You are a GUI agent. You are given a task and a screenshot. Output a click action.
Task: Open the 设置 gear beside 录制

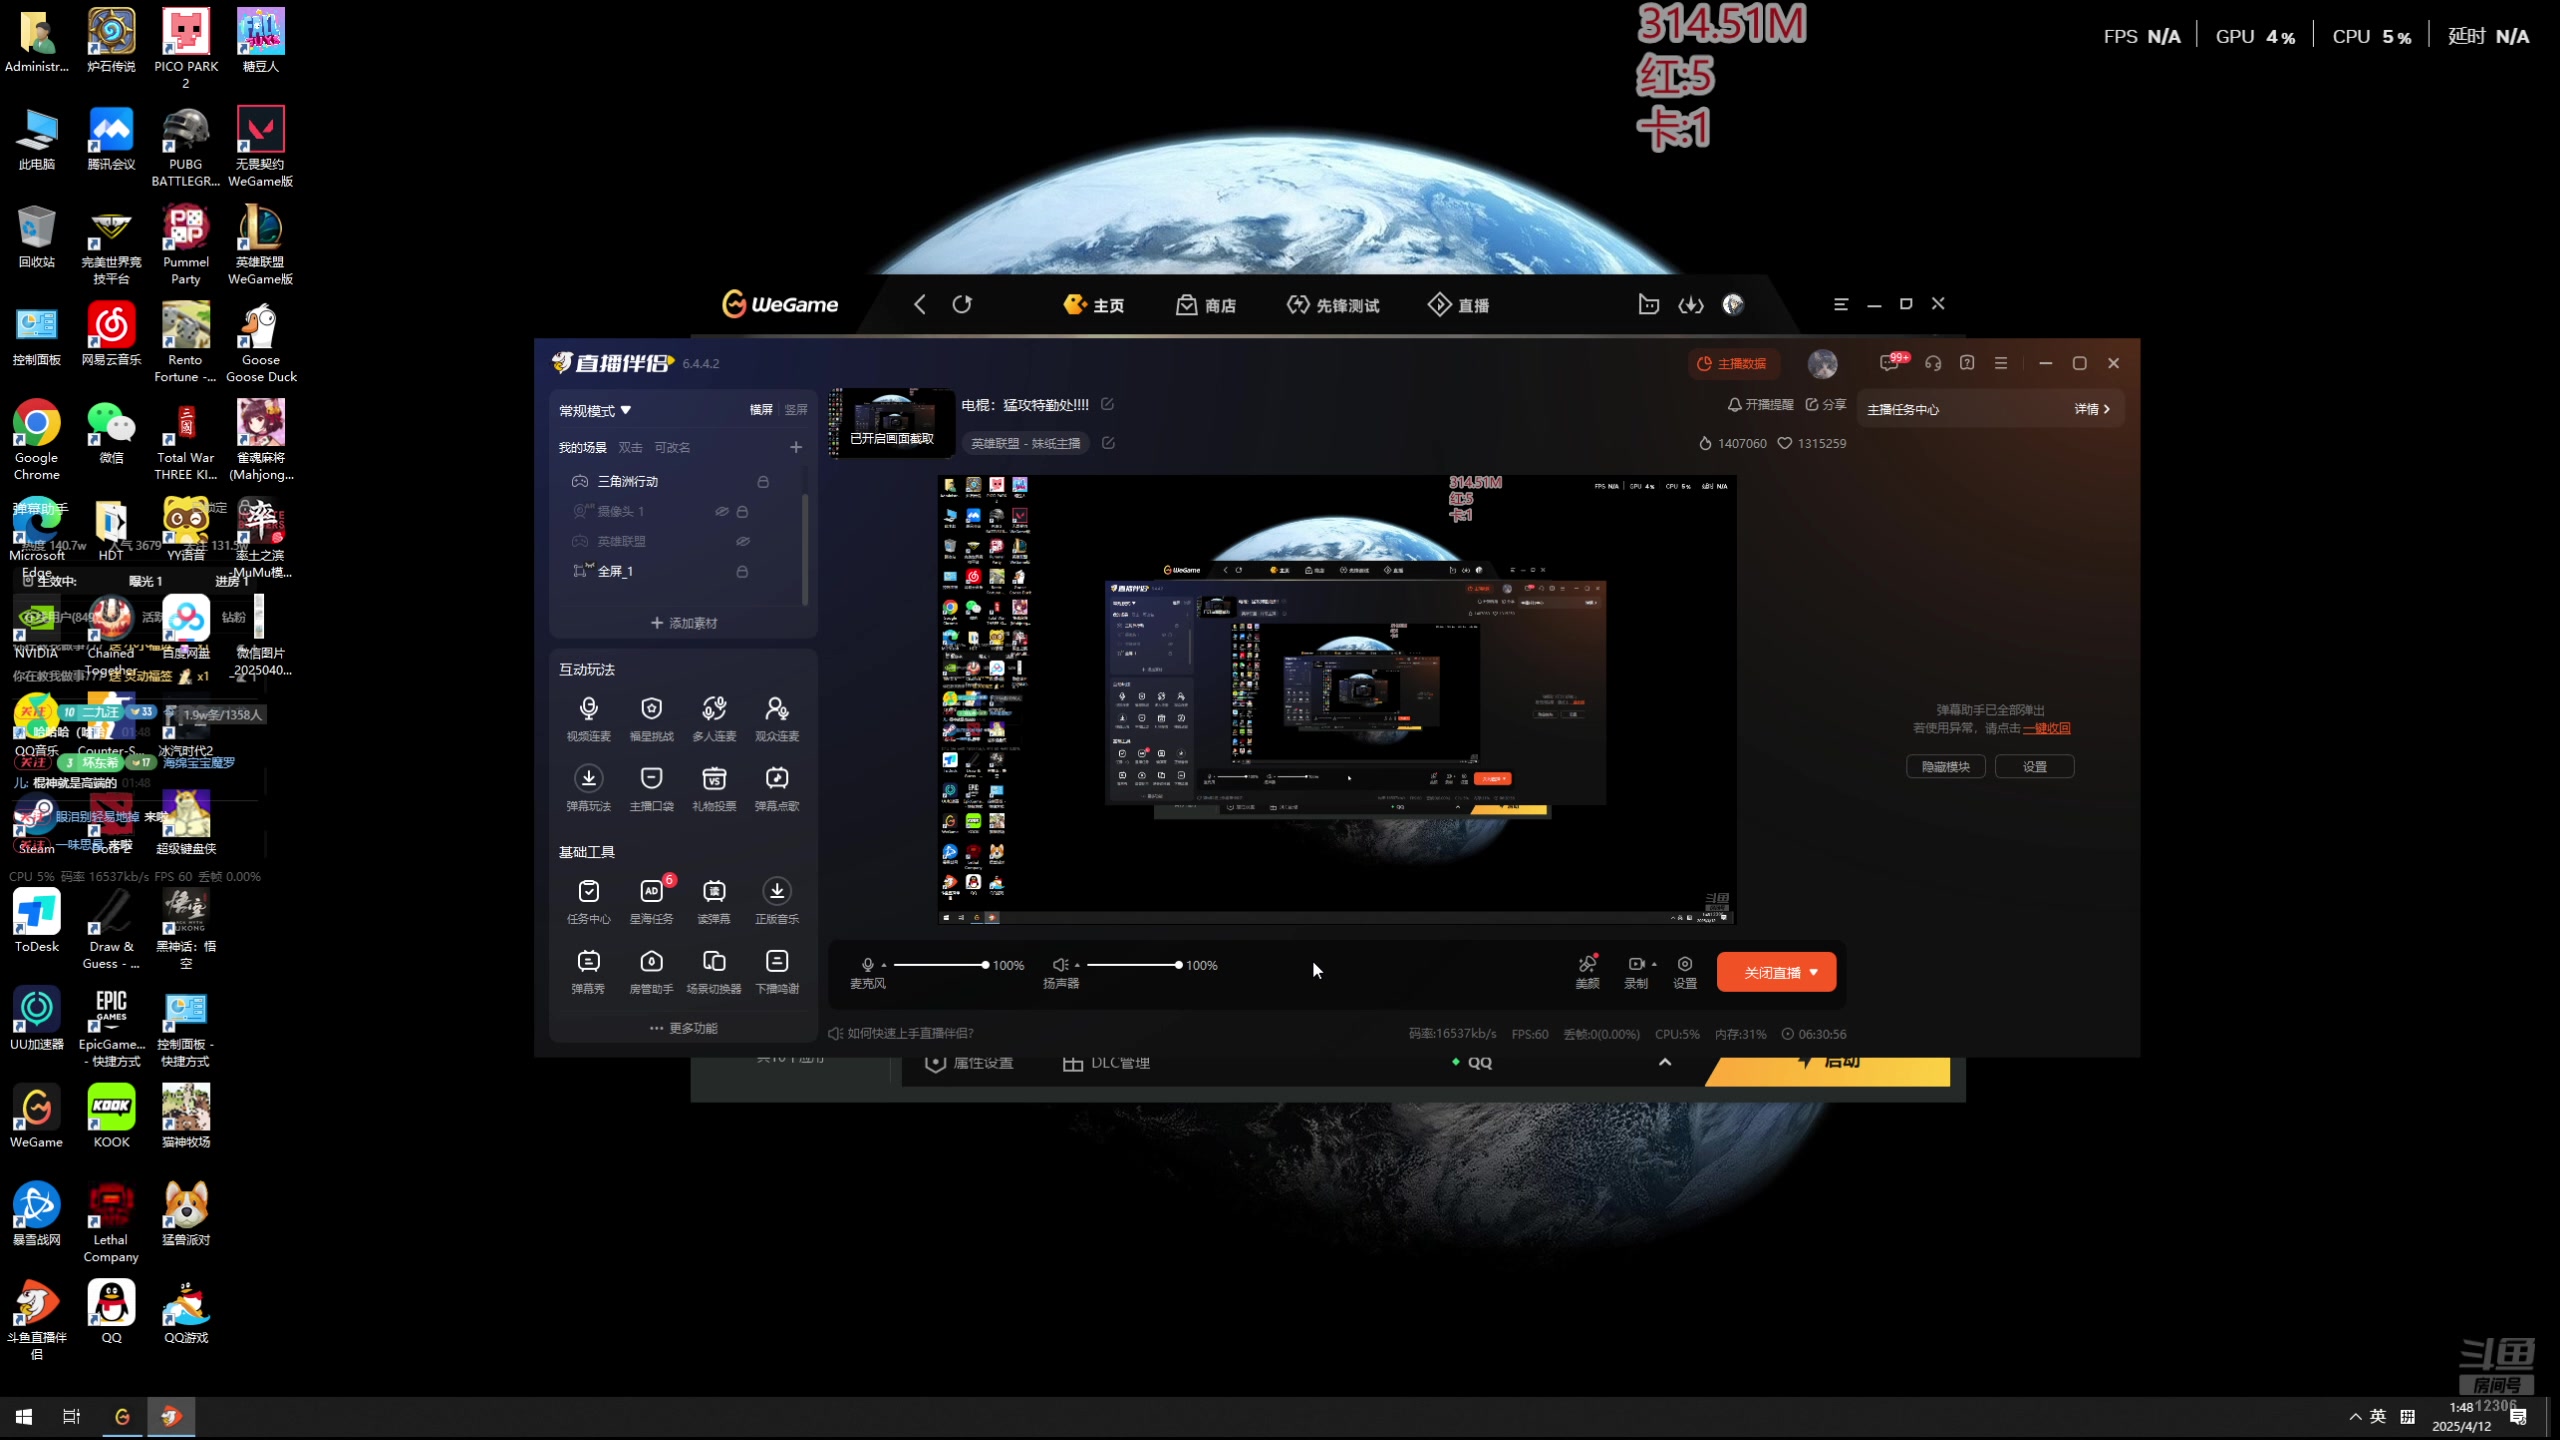[1685, 971]
